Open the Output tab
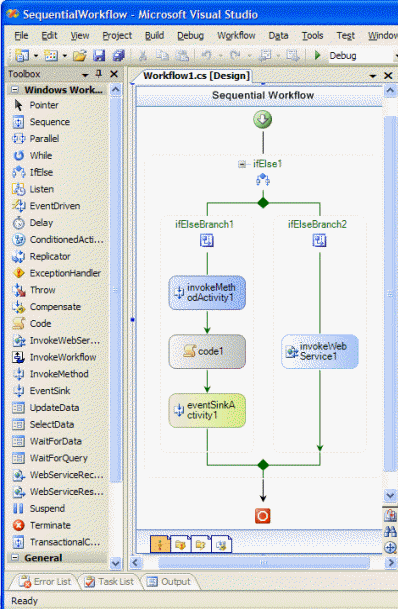398x609 pixels. pyautogui.click(x=169, y=581)
